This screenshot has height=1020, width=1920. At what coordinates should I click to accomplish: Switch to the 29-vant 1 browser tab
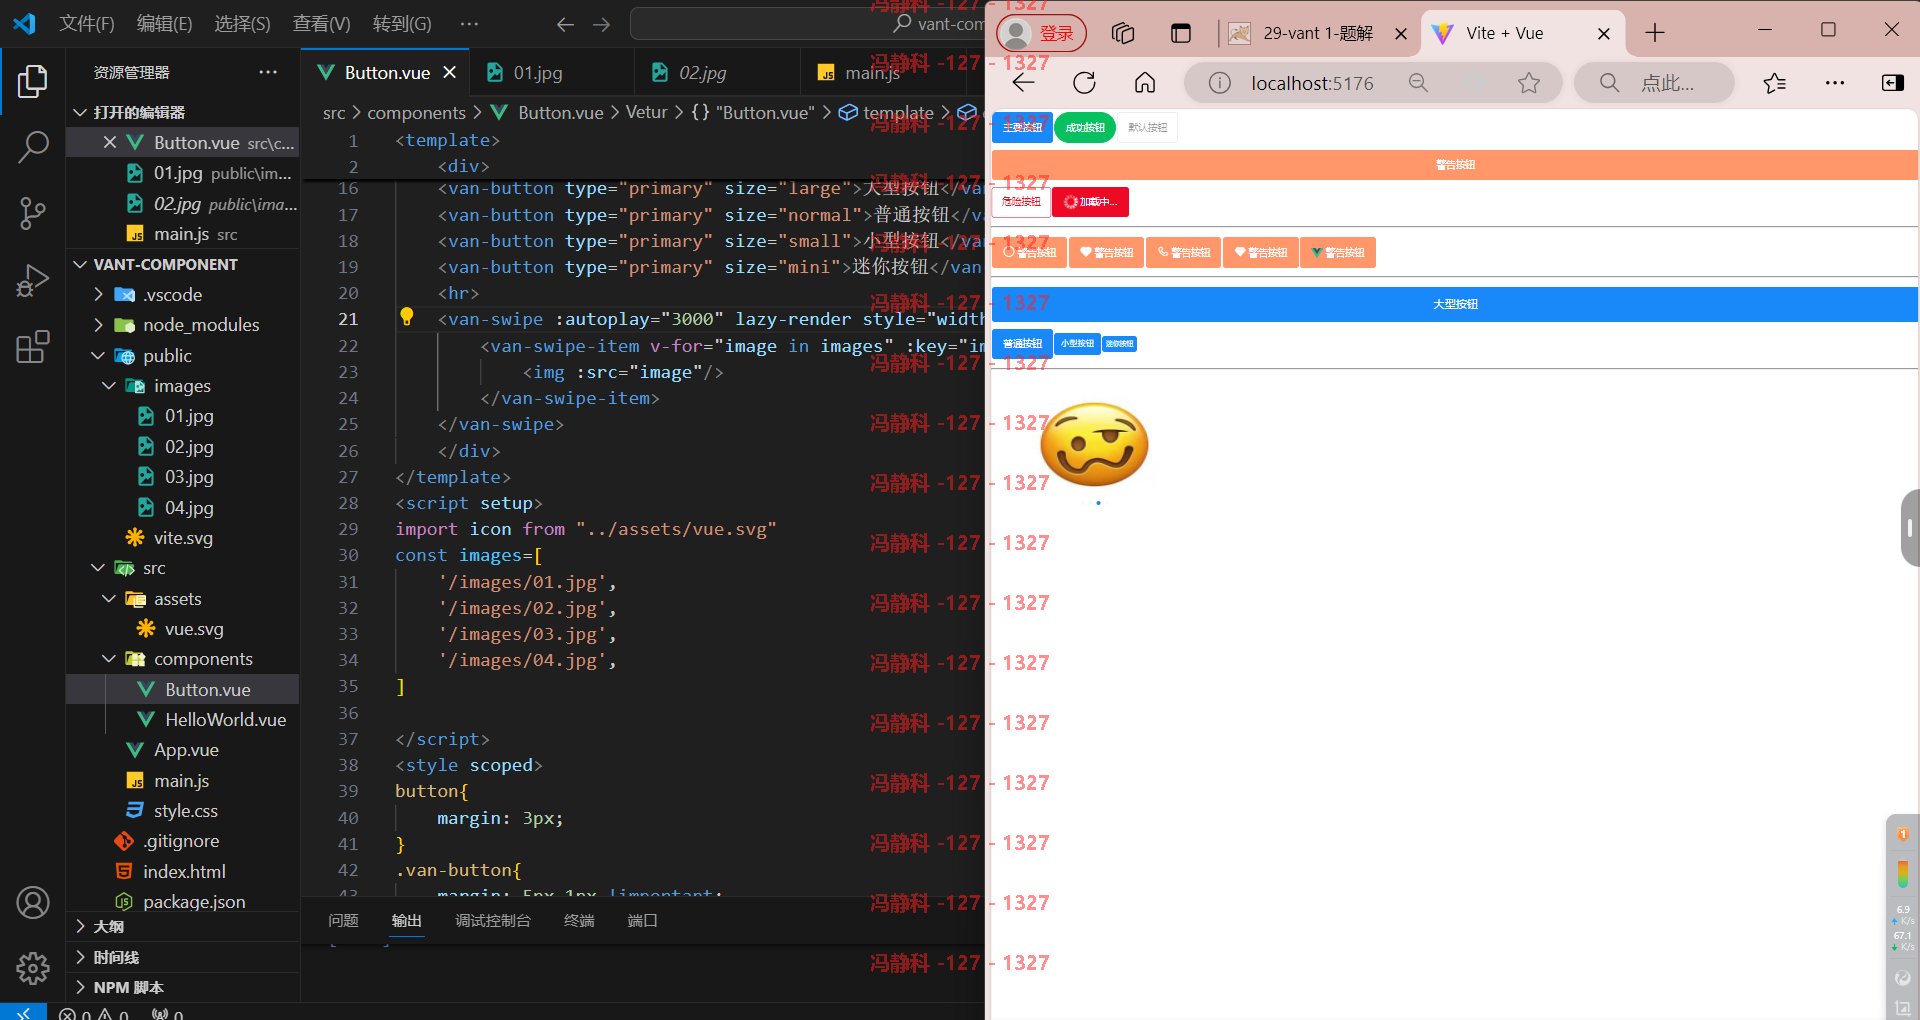click(1318, 33)
